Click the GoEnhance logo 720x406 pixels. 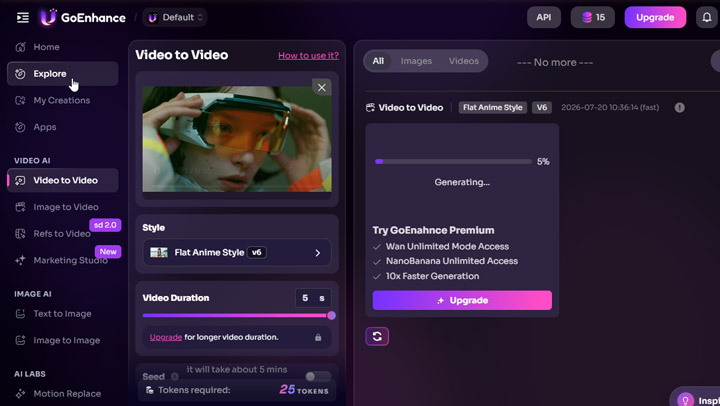click(x=83, y=17)
